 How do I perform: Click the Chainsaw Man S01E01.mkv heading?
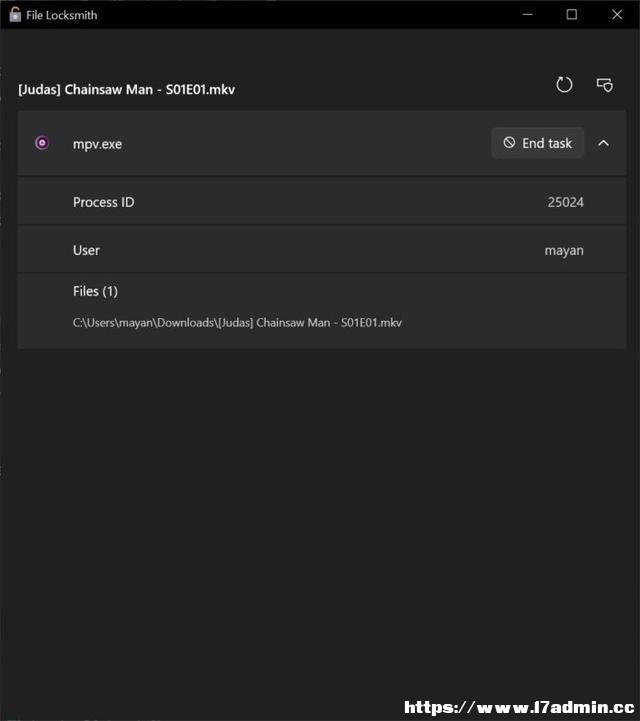126,89
